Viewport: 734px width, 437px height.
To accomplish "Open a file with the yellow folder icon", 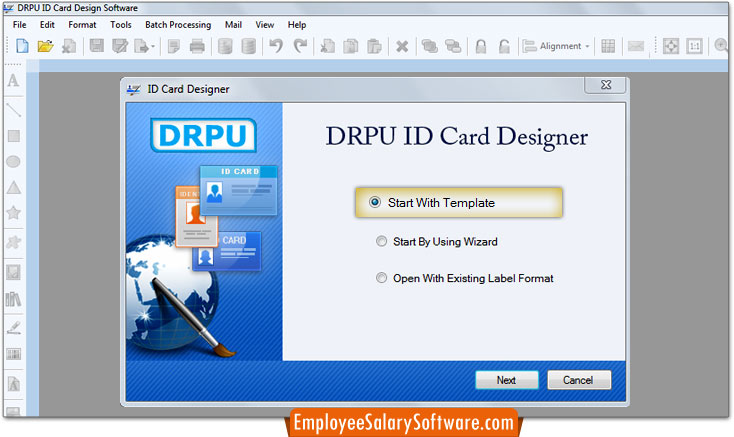I will 45,46.
